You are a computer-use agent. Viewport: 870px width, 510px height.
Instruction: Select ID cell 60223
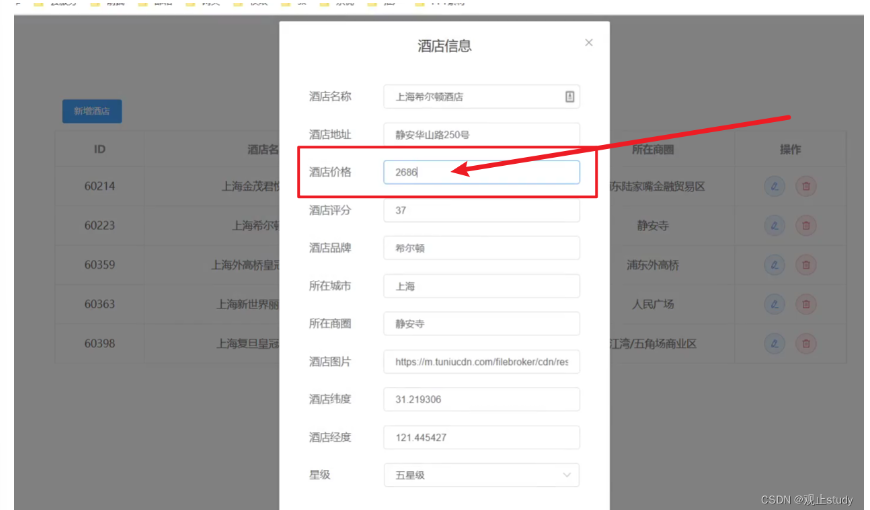point(99,226)
